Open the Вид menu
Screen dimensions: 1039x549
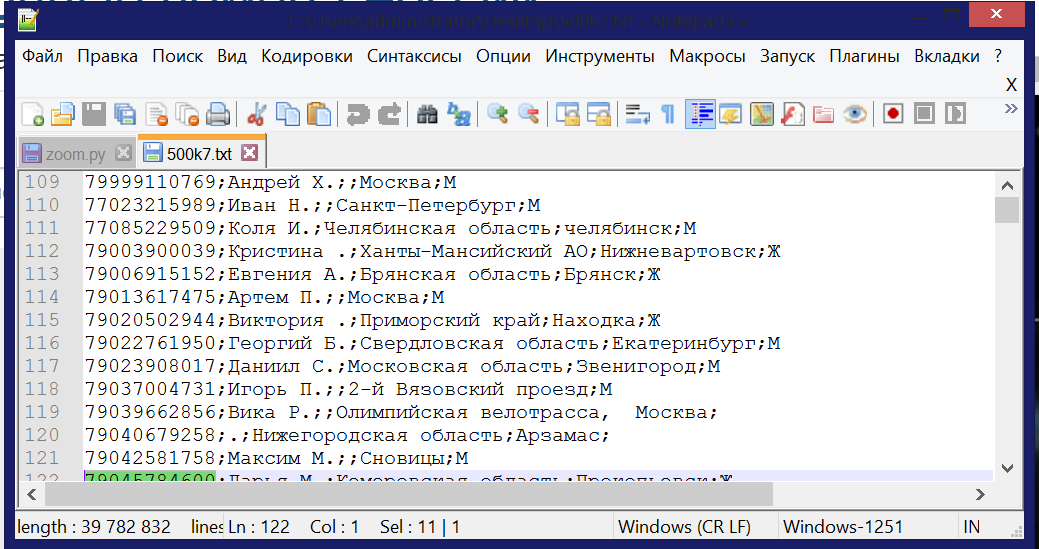[x=232, y=56]
